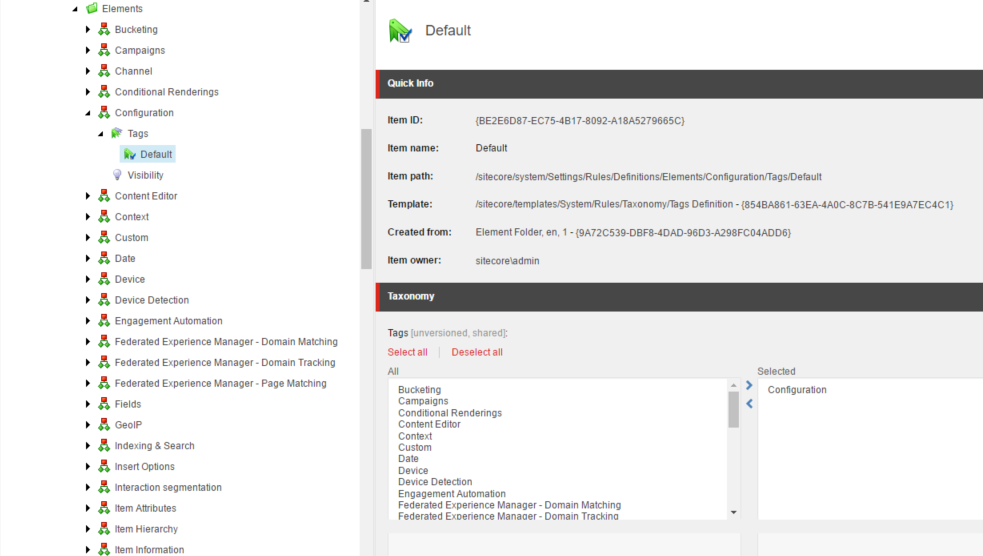Viewport: 983px width, 556px height.
Task: Select Configuration in the Selected list
Action: coord(797,390)
